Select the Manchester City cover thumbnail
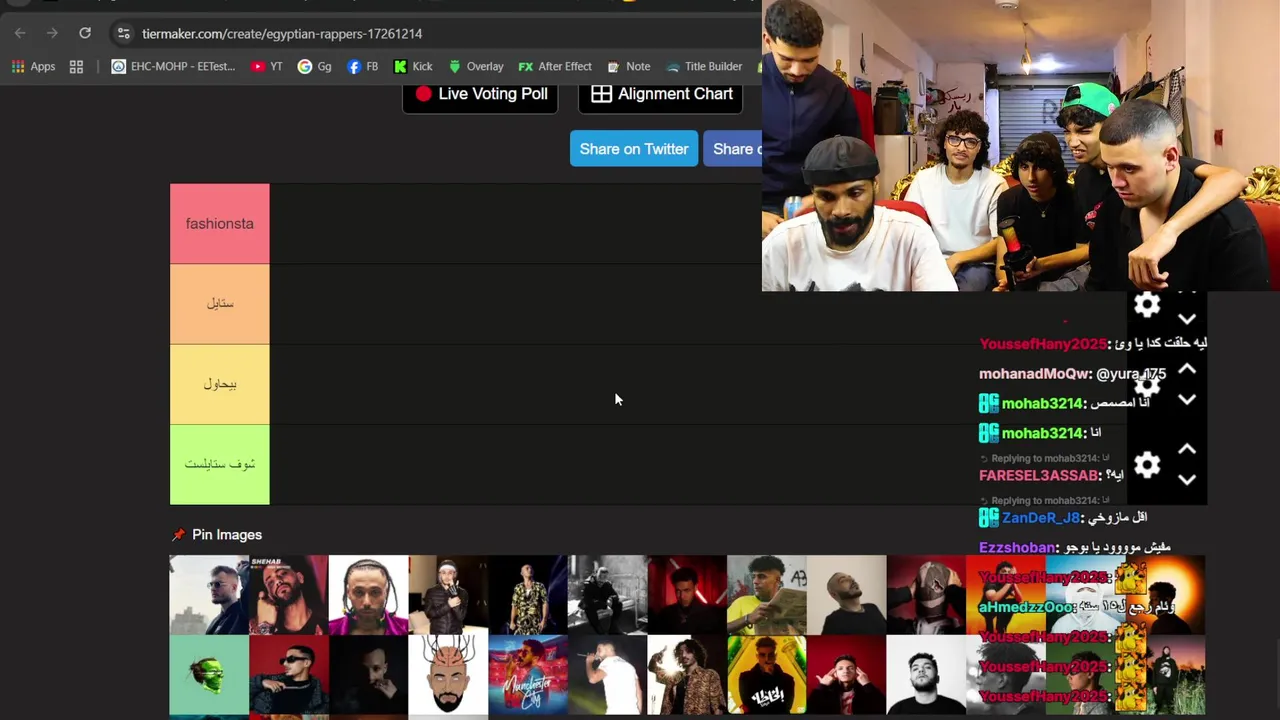This screenshot has height=720, width=1280. 528,675
